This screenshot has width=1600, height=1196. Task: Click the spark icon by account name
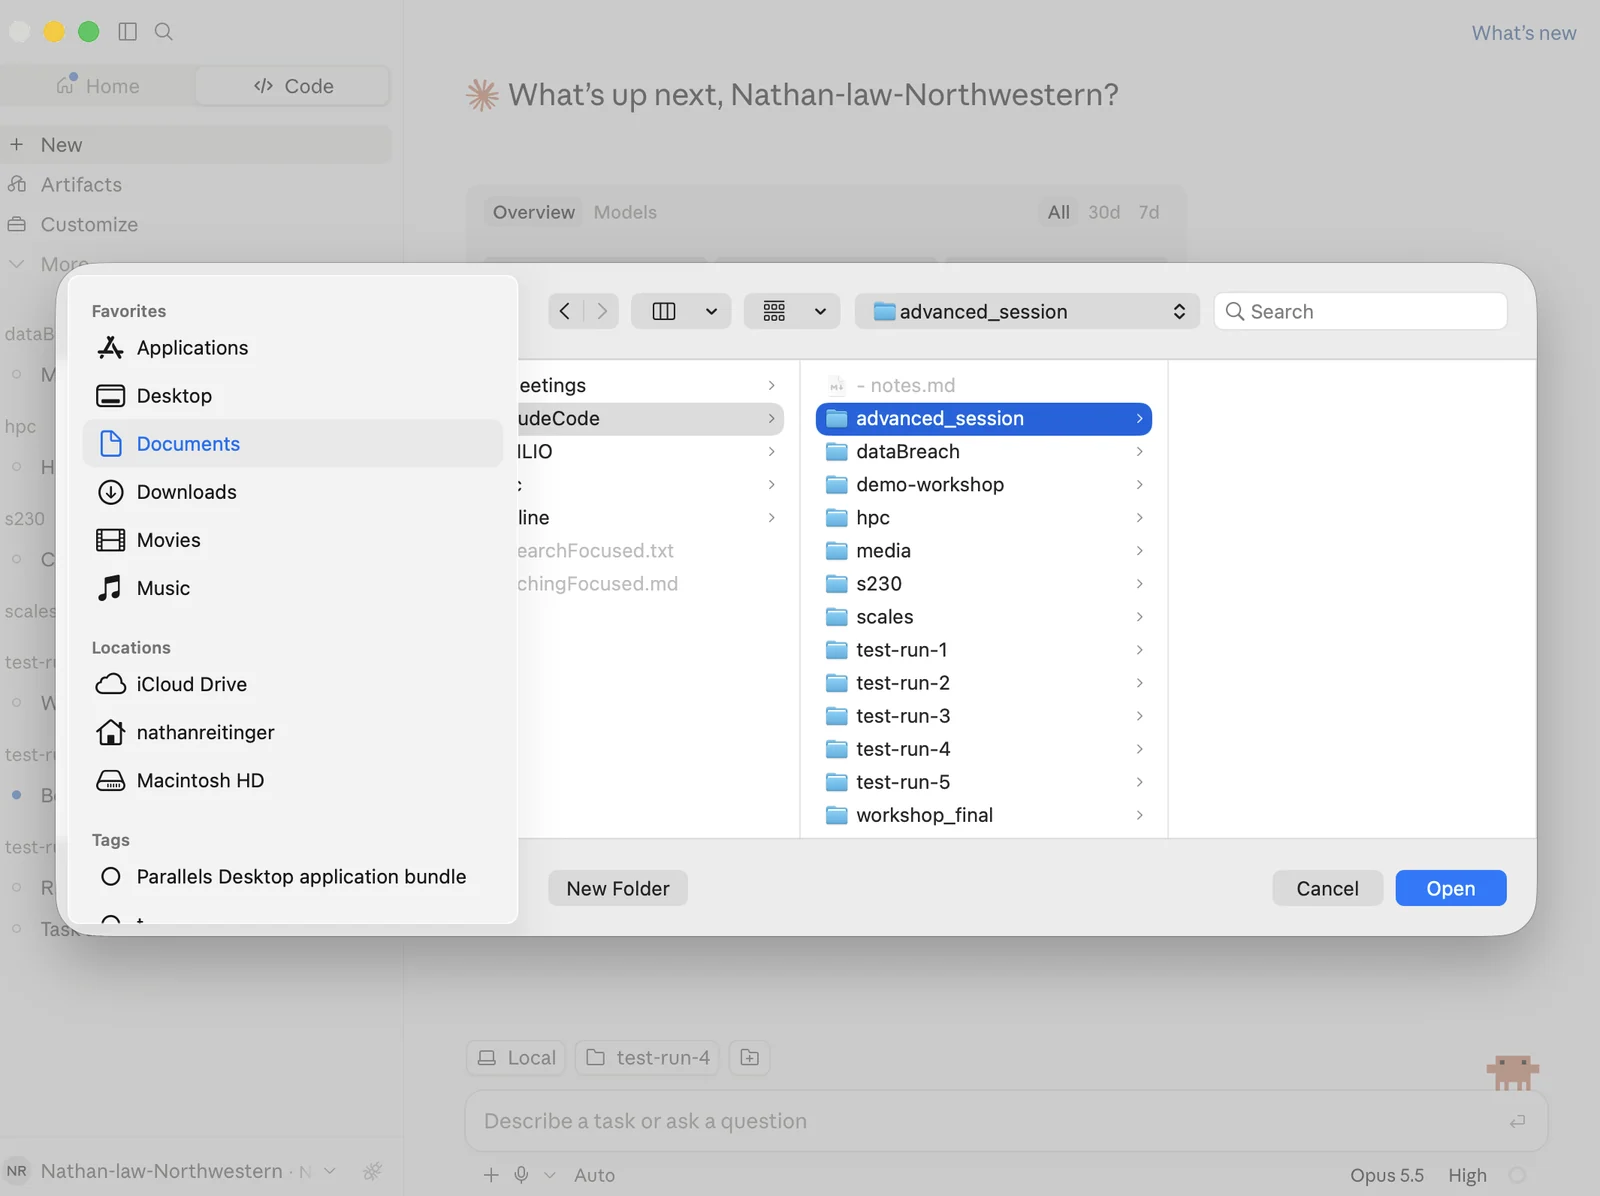click(x=372, y=1171)
